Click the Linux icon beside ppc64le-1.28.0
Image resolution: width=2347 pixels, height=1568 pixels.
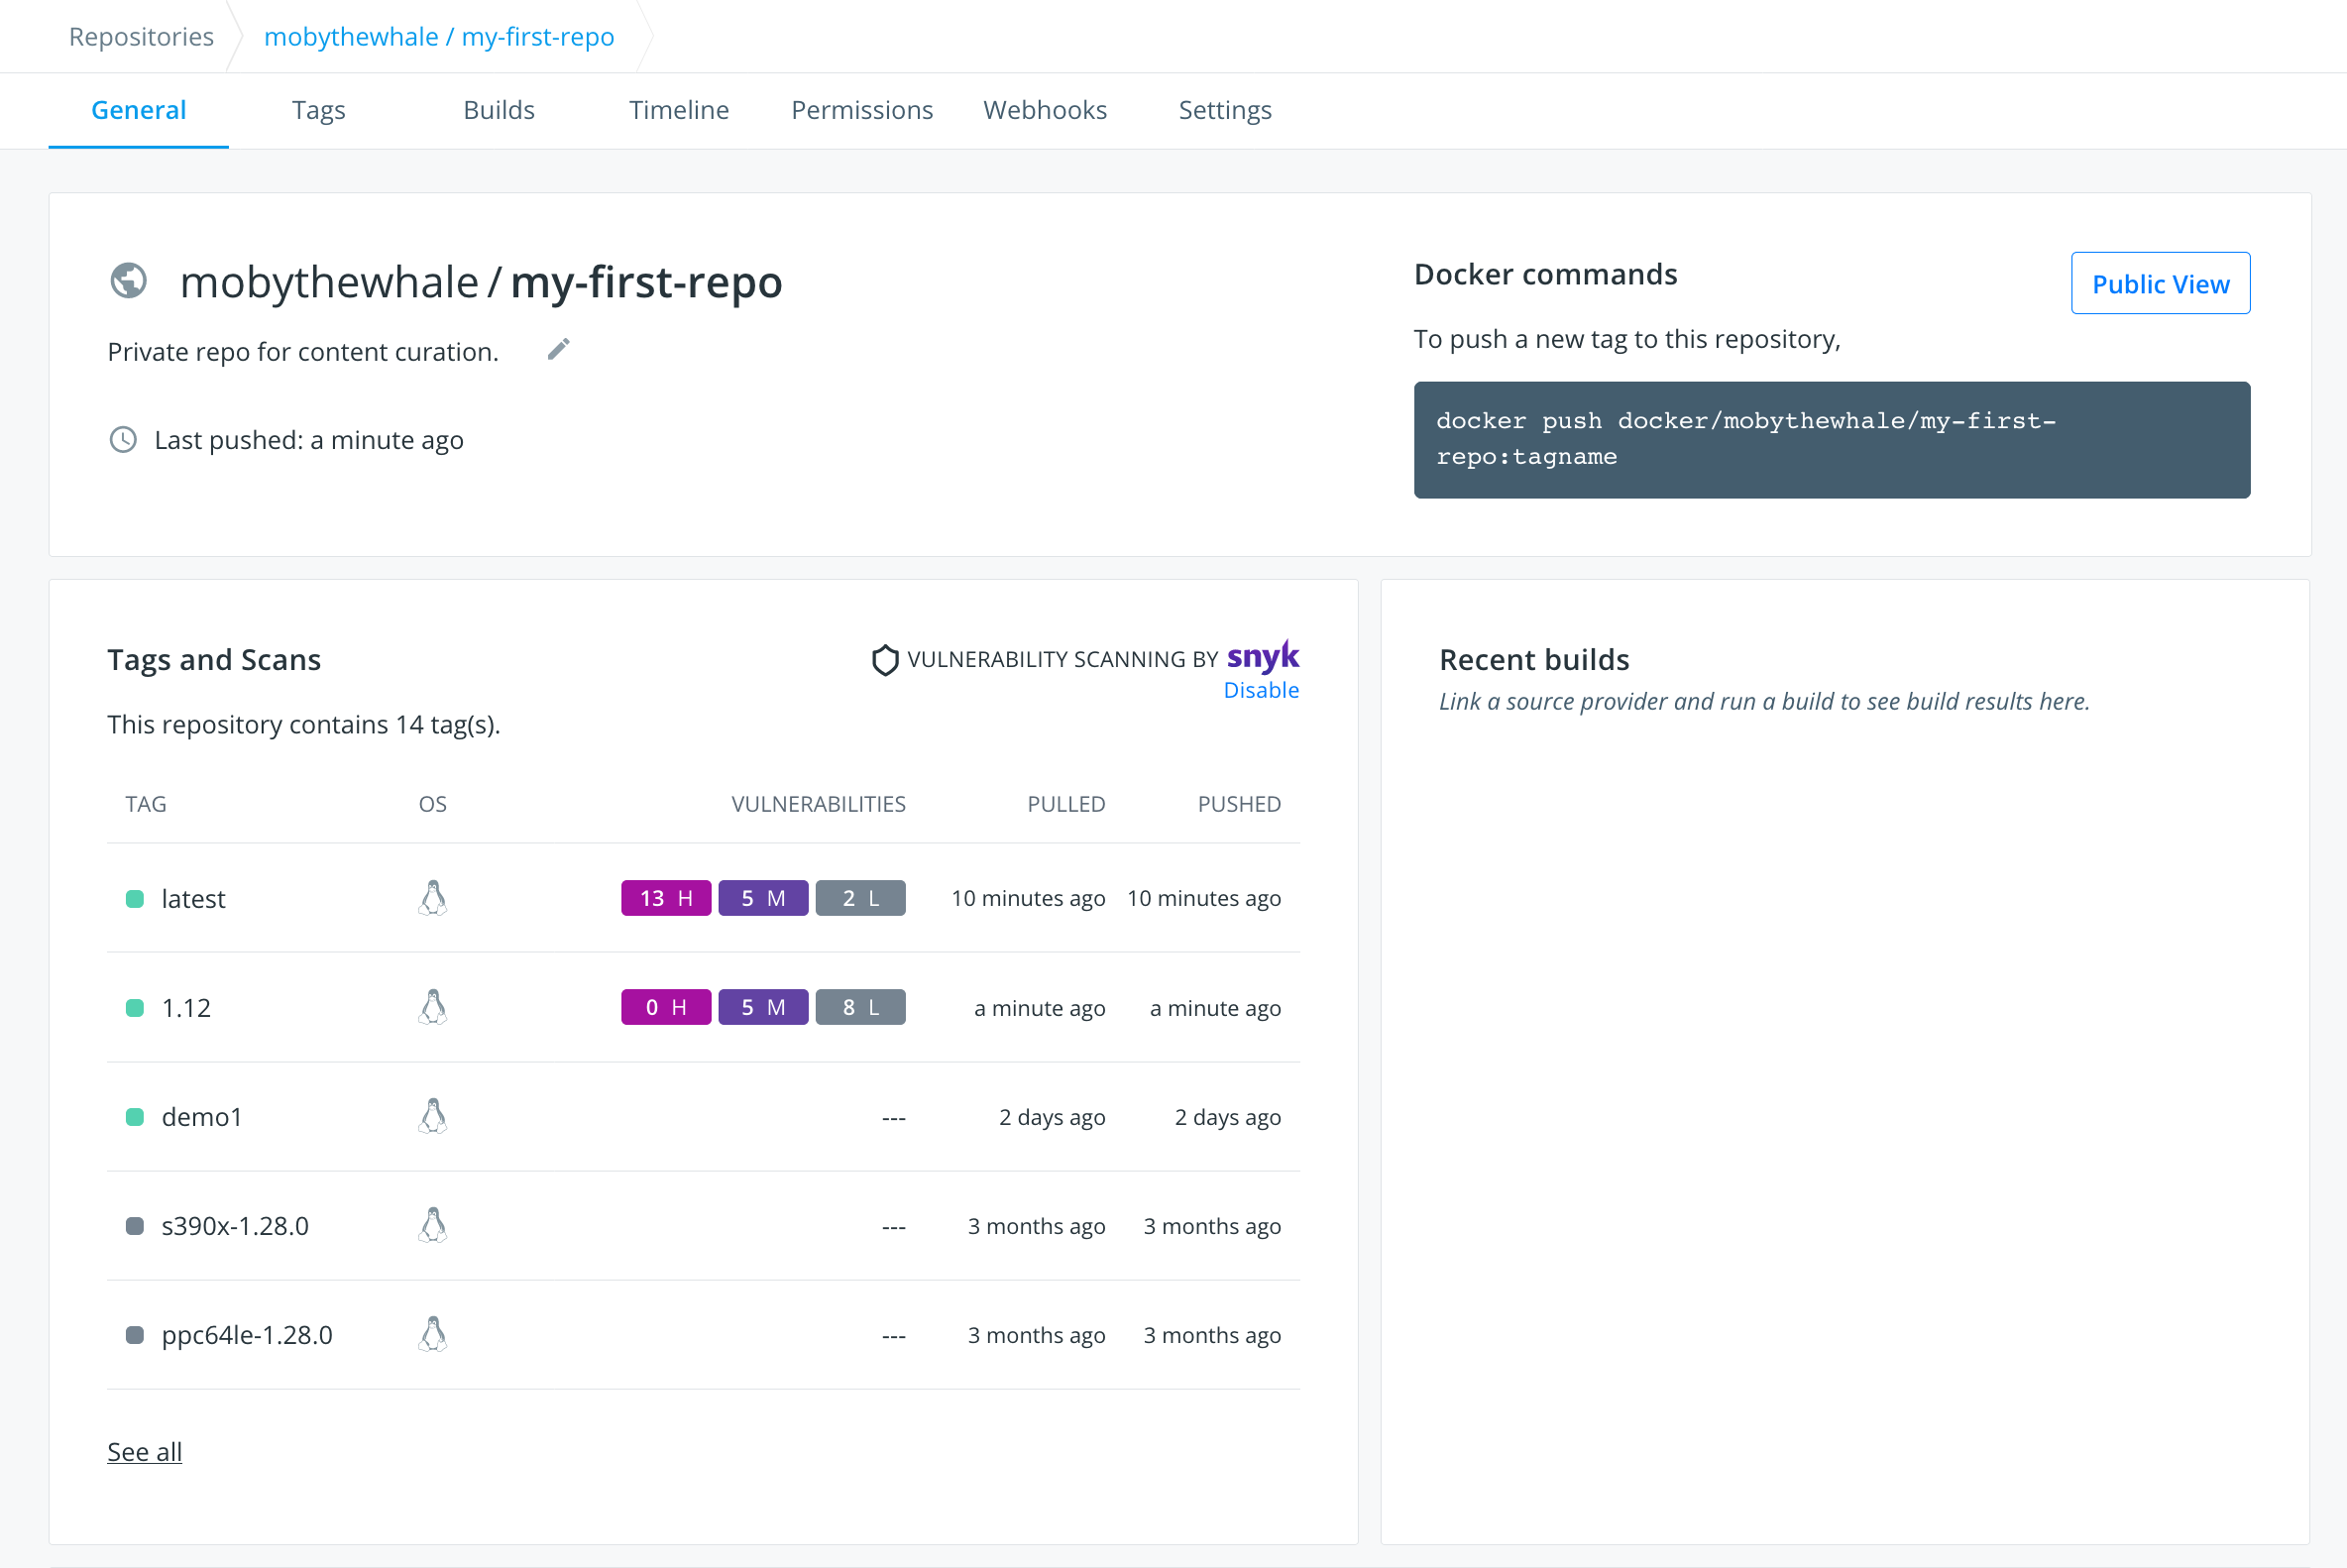coord(433,1334)
